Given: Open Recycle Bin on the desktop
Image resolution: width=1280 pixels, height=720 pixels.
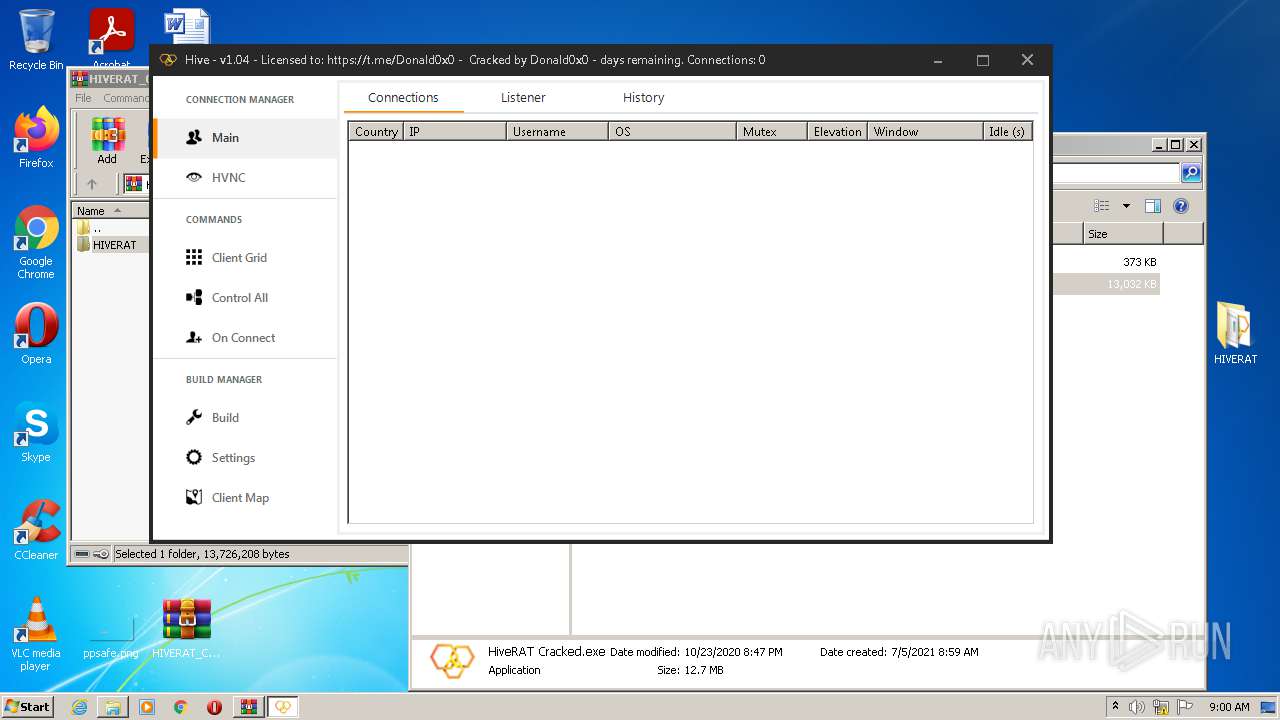Looking at the screenshot, I should point(36,39).
